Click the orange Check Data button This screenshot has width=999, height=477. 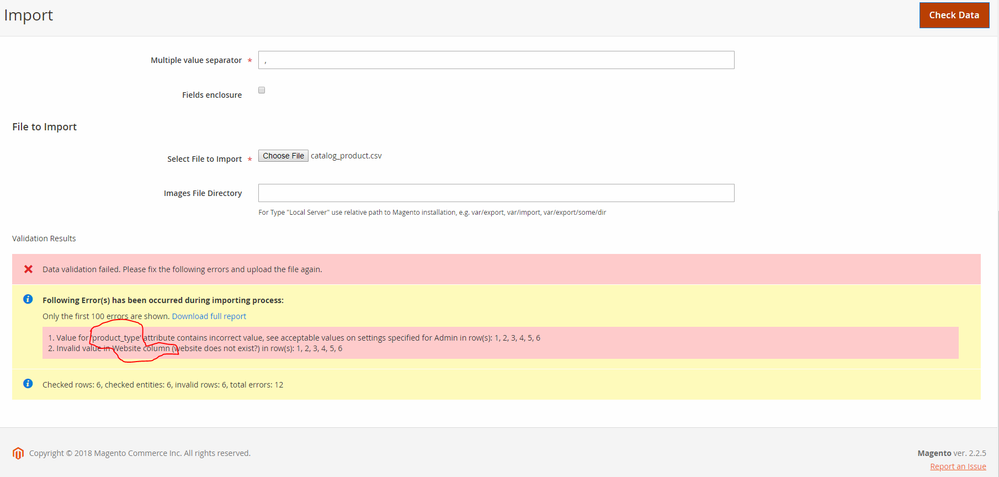click(x=953, y=15)
